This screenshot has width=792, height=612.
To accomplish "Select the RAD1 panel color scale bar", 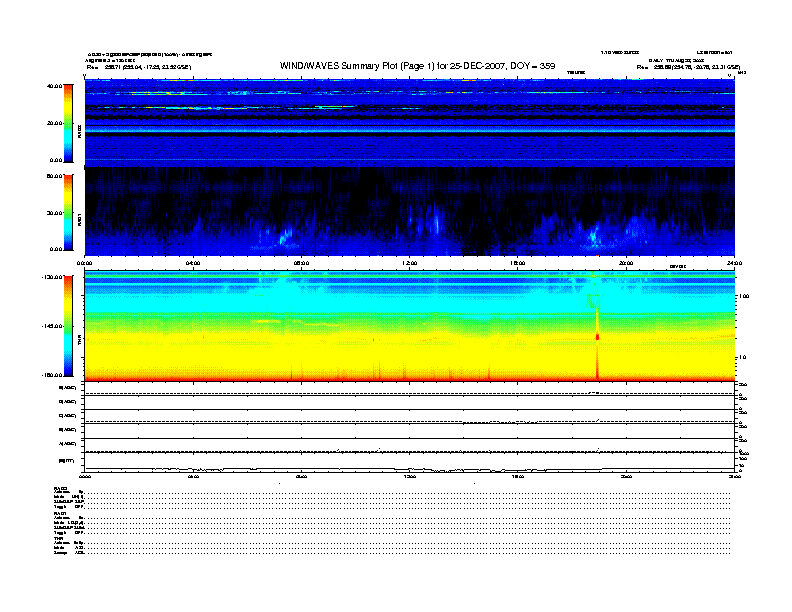I will tap(68, 212).
